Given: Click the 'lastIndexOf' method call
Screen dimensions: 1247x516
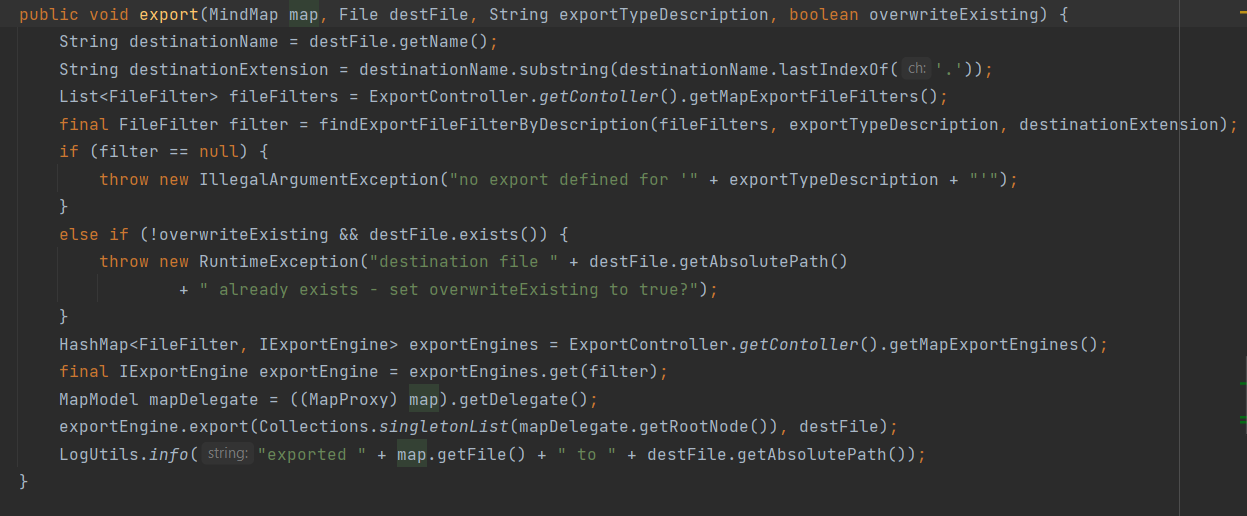Looking at the screenshot, I should pyautogui.click(x=834, y=70).
